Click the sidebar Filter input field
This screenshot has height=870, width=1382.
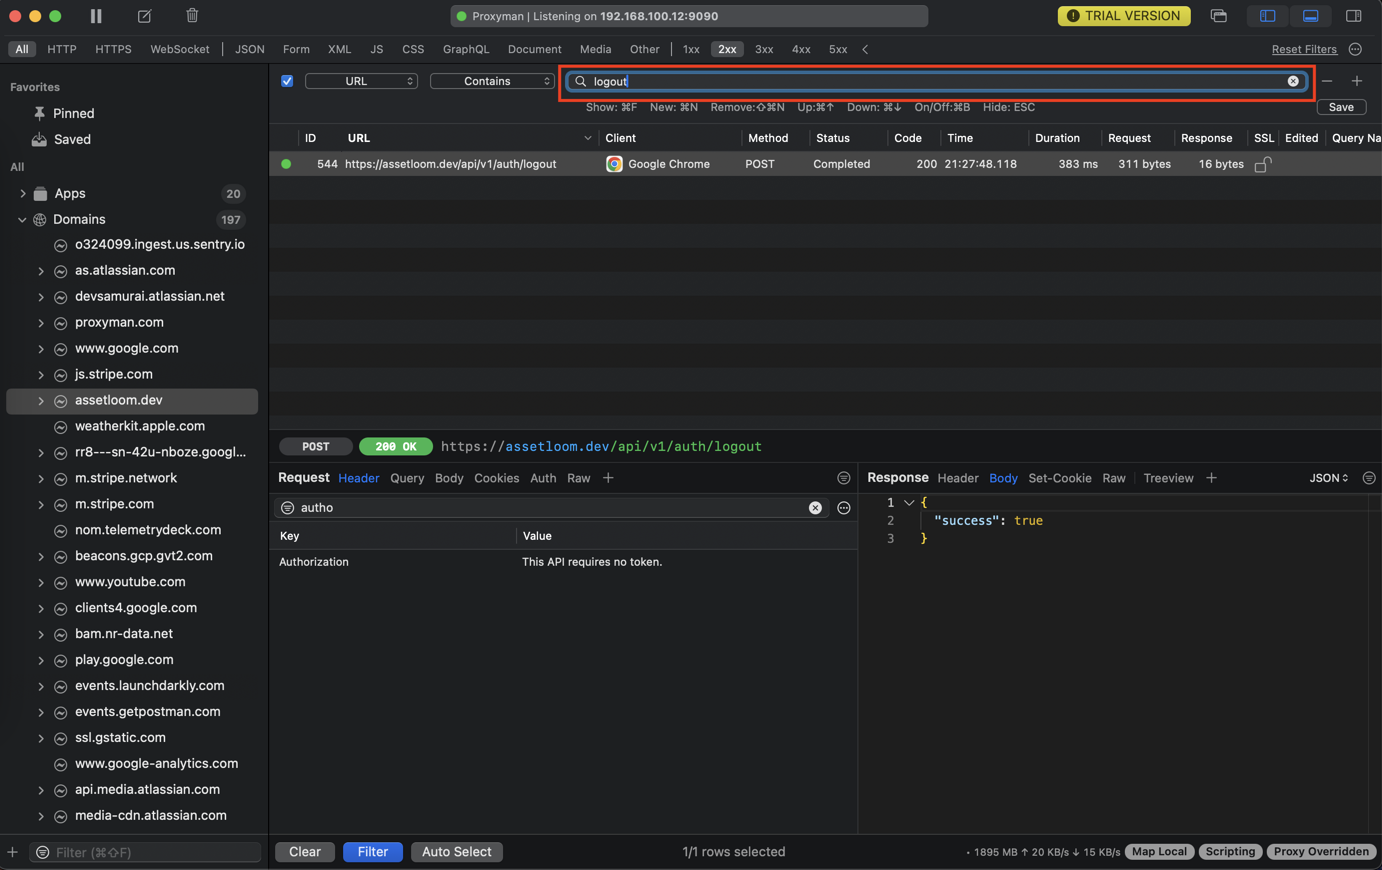[146, 852]
